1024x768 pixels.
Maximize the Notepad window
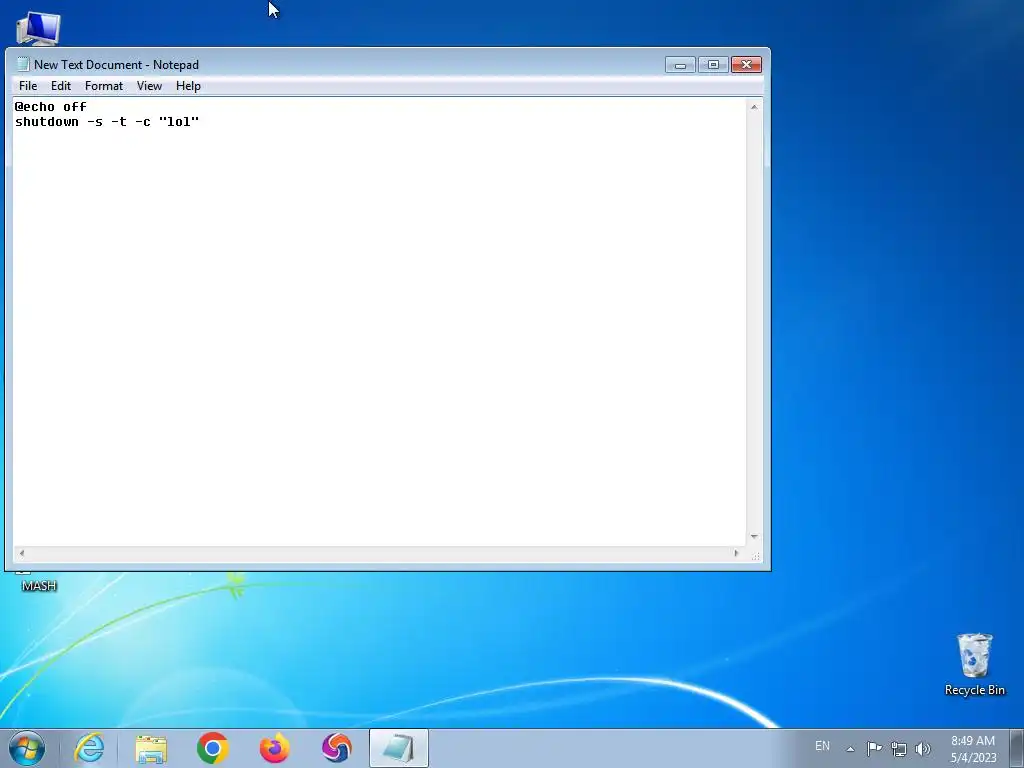713,65
